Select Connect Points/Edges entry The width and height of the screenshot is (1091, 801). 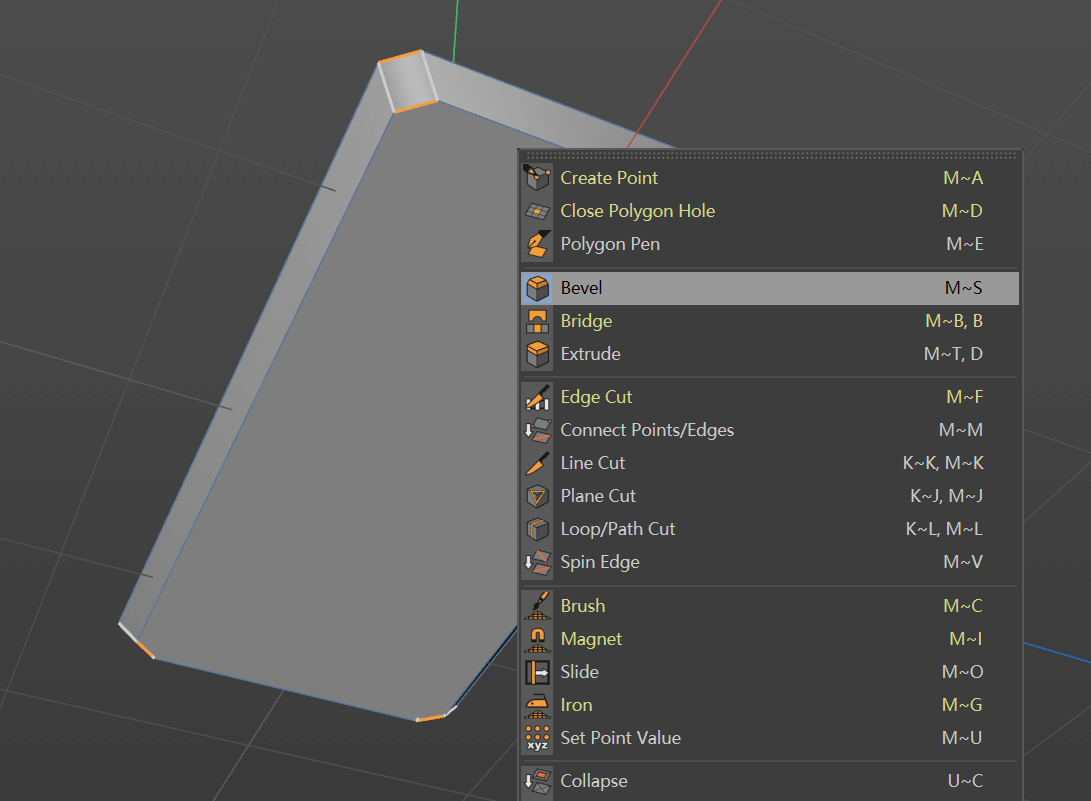770,430
